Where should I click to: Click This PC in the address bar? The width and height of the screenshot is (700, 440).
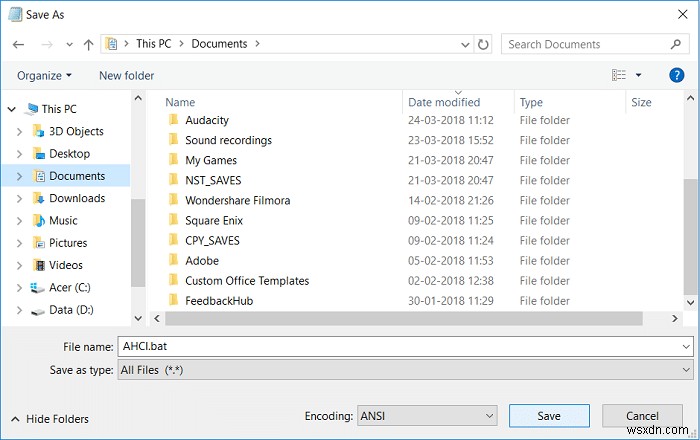point(154,44)
